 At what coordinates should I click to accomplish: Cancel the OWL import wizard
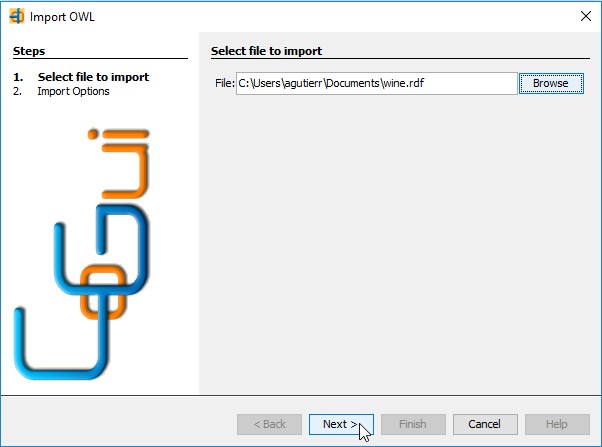tap(485, 424)
